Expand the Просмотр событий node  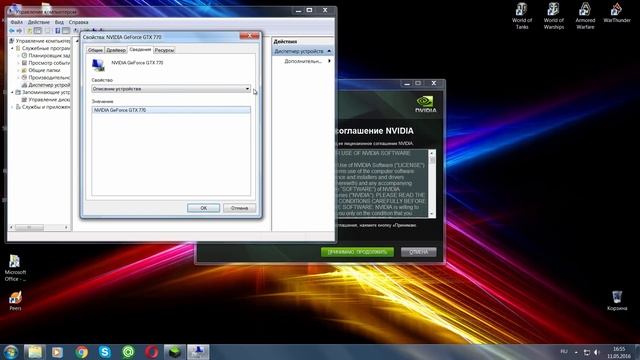click(18, 63)
